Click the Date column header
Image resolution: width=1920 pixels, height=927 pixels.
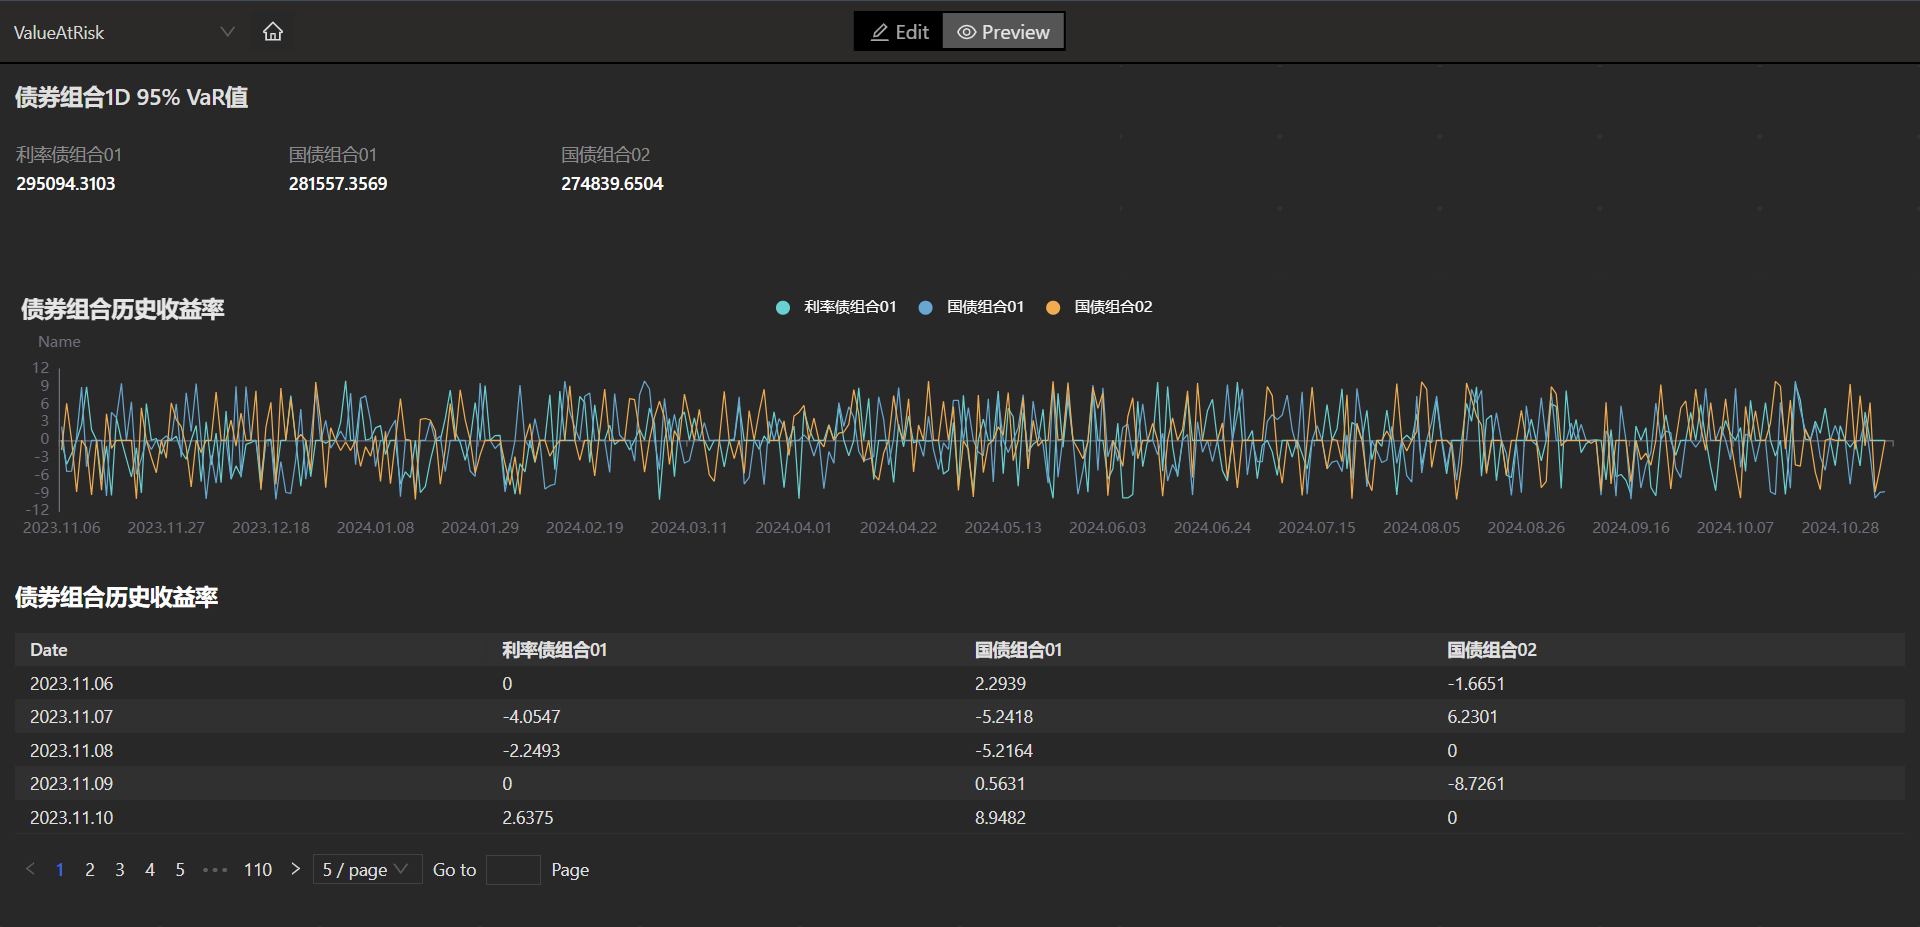click(x=49, y=650)
